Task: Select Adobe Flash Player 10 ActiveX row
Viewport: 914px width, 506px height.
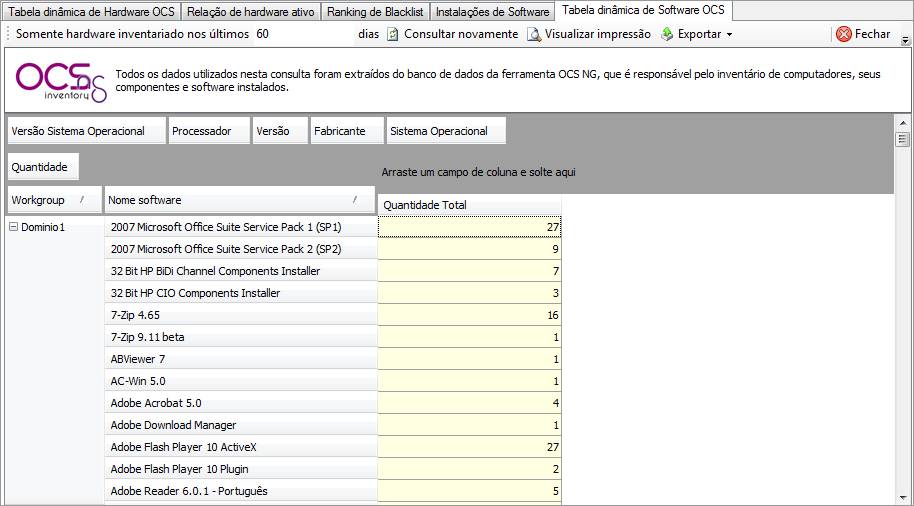Action: click(241, 447)
